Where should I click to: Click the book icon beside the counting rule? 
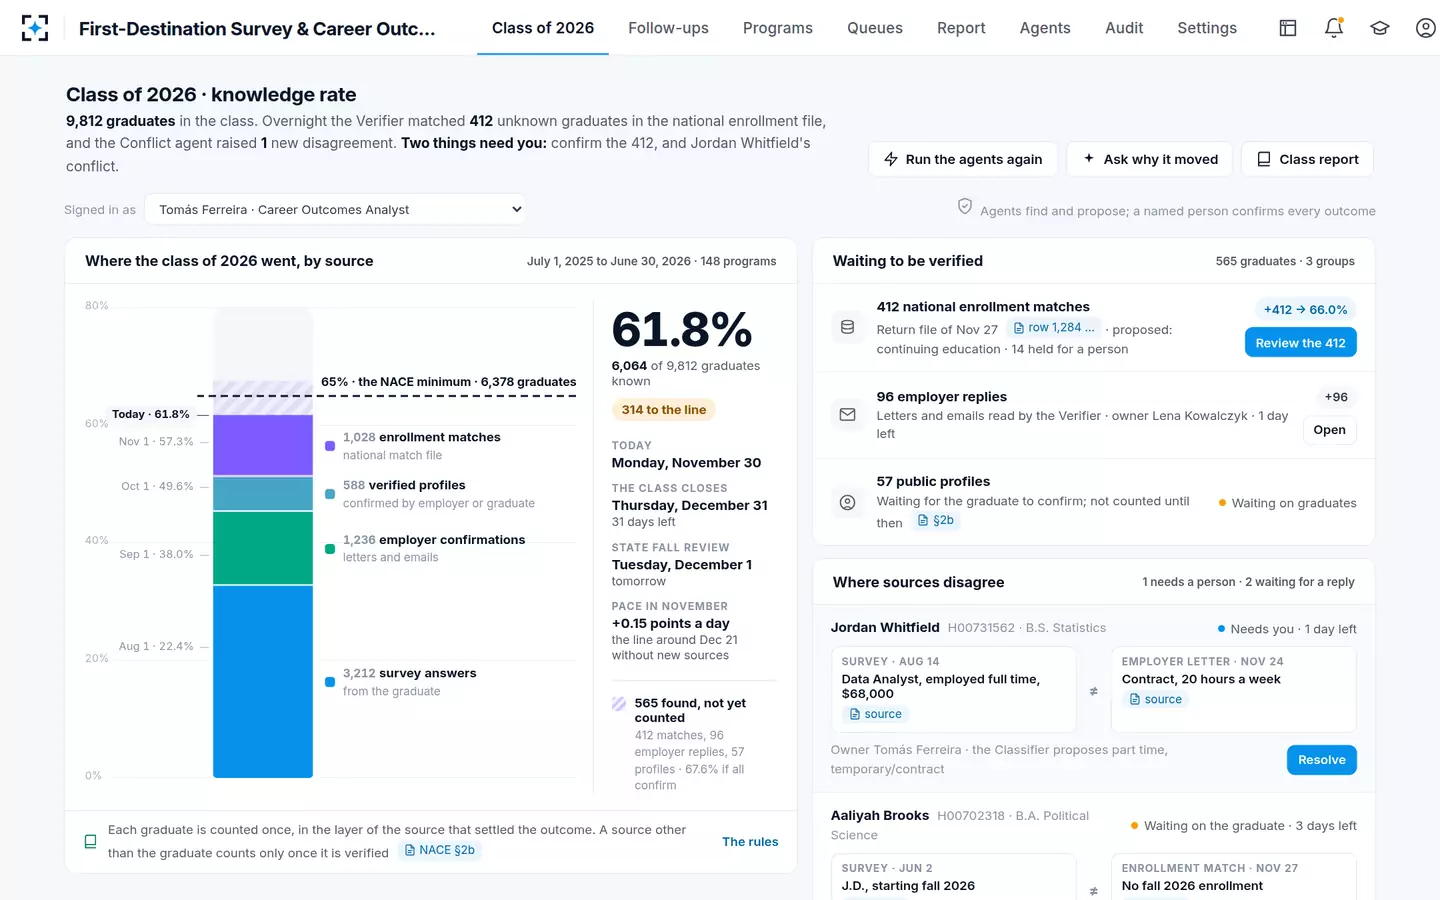[90, 841]
